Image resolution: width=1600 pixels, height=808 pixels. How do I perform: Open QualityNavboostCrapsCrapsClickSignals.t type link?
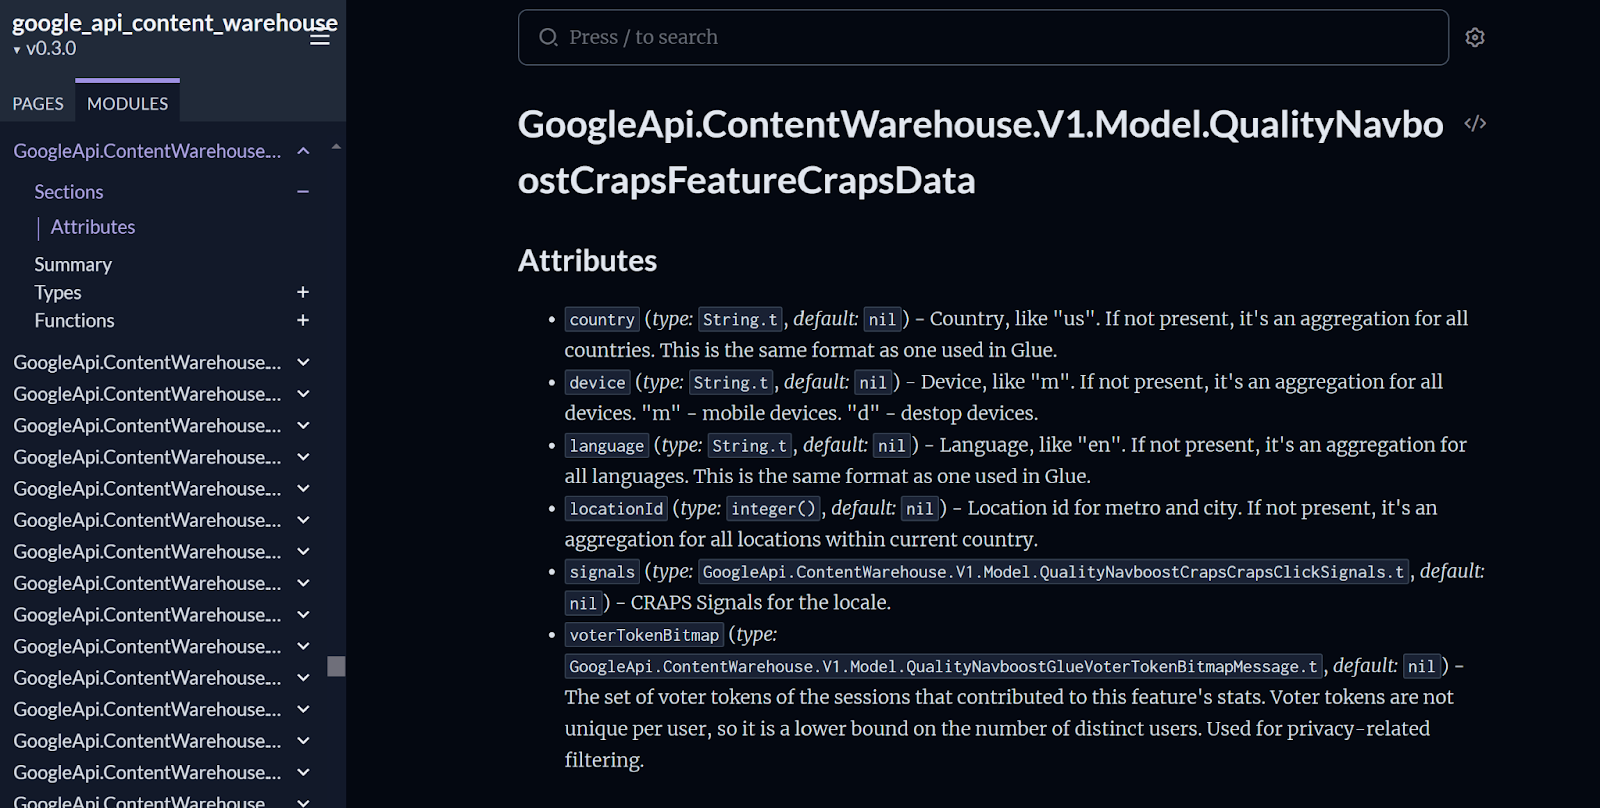[1053, 572]
